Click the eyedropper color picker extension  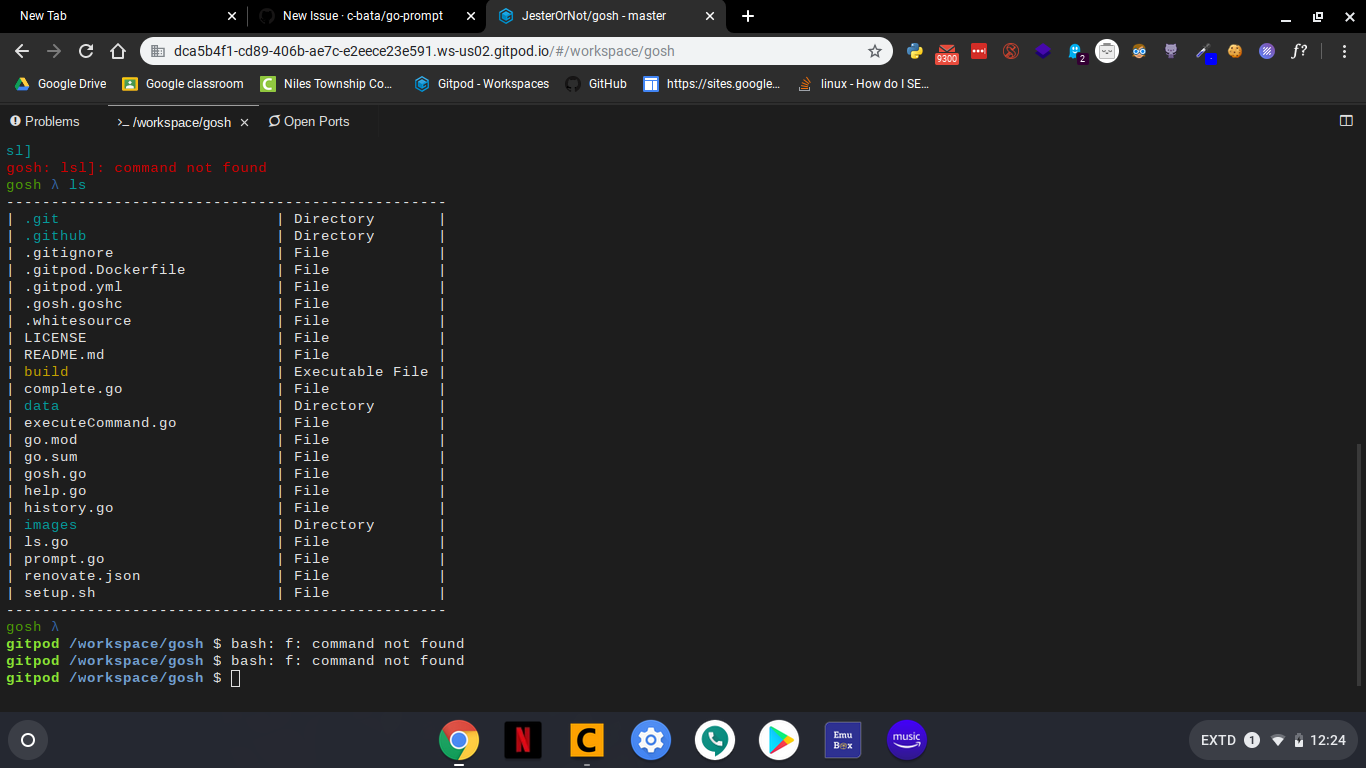click(1204, 52)
